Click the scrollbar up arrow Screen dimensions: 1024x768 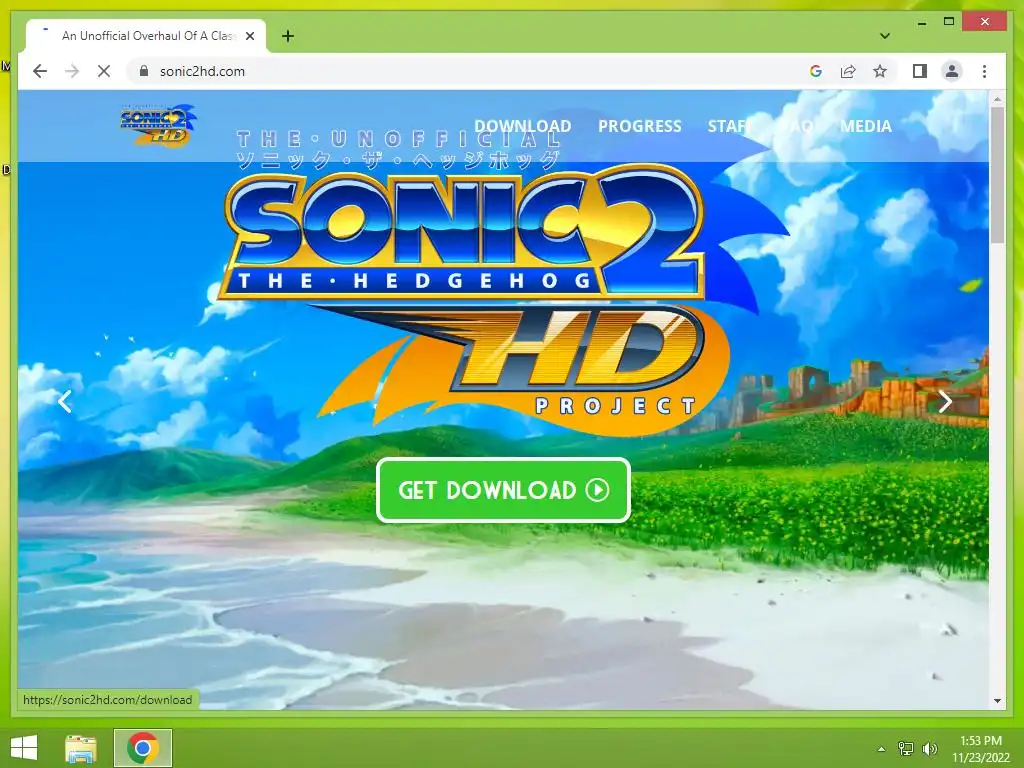tap(997, 100)
